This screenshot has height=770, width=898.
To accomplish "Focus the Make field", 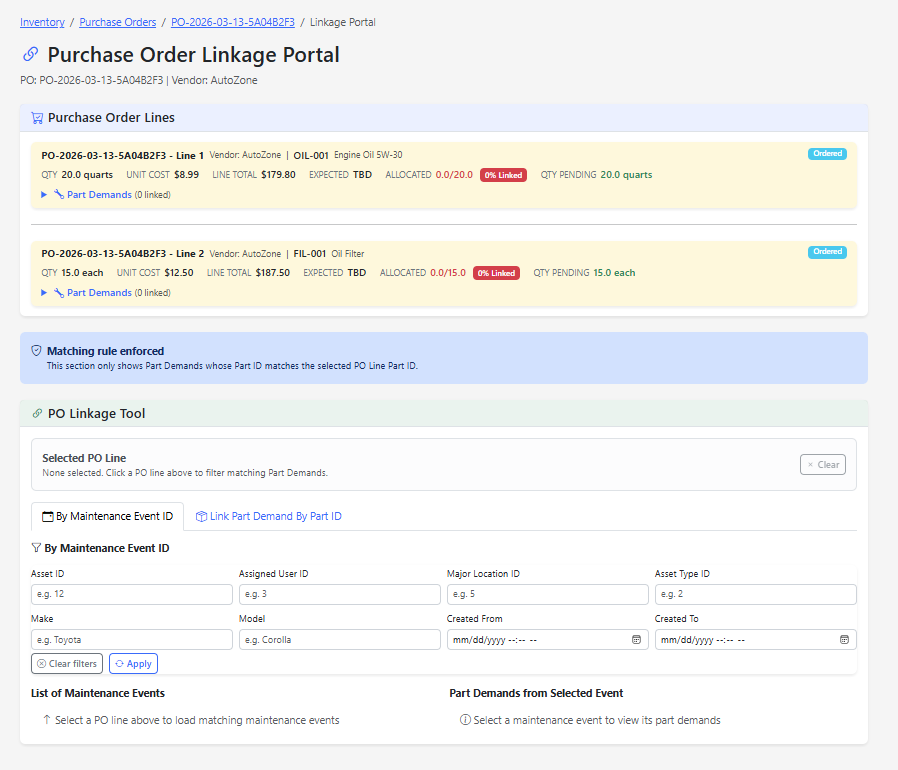I will [x=132, y=639].
